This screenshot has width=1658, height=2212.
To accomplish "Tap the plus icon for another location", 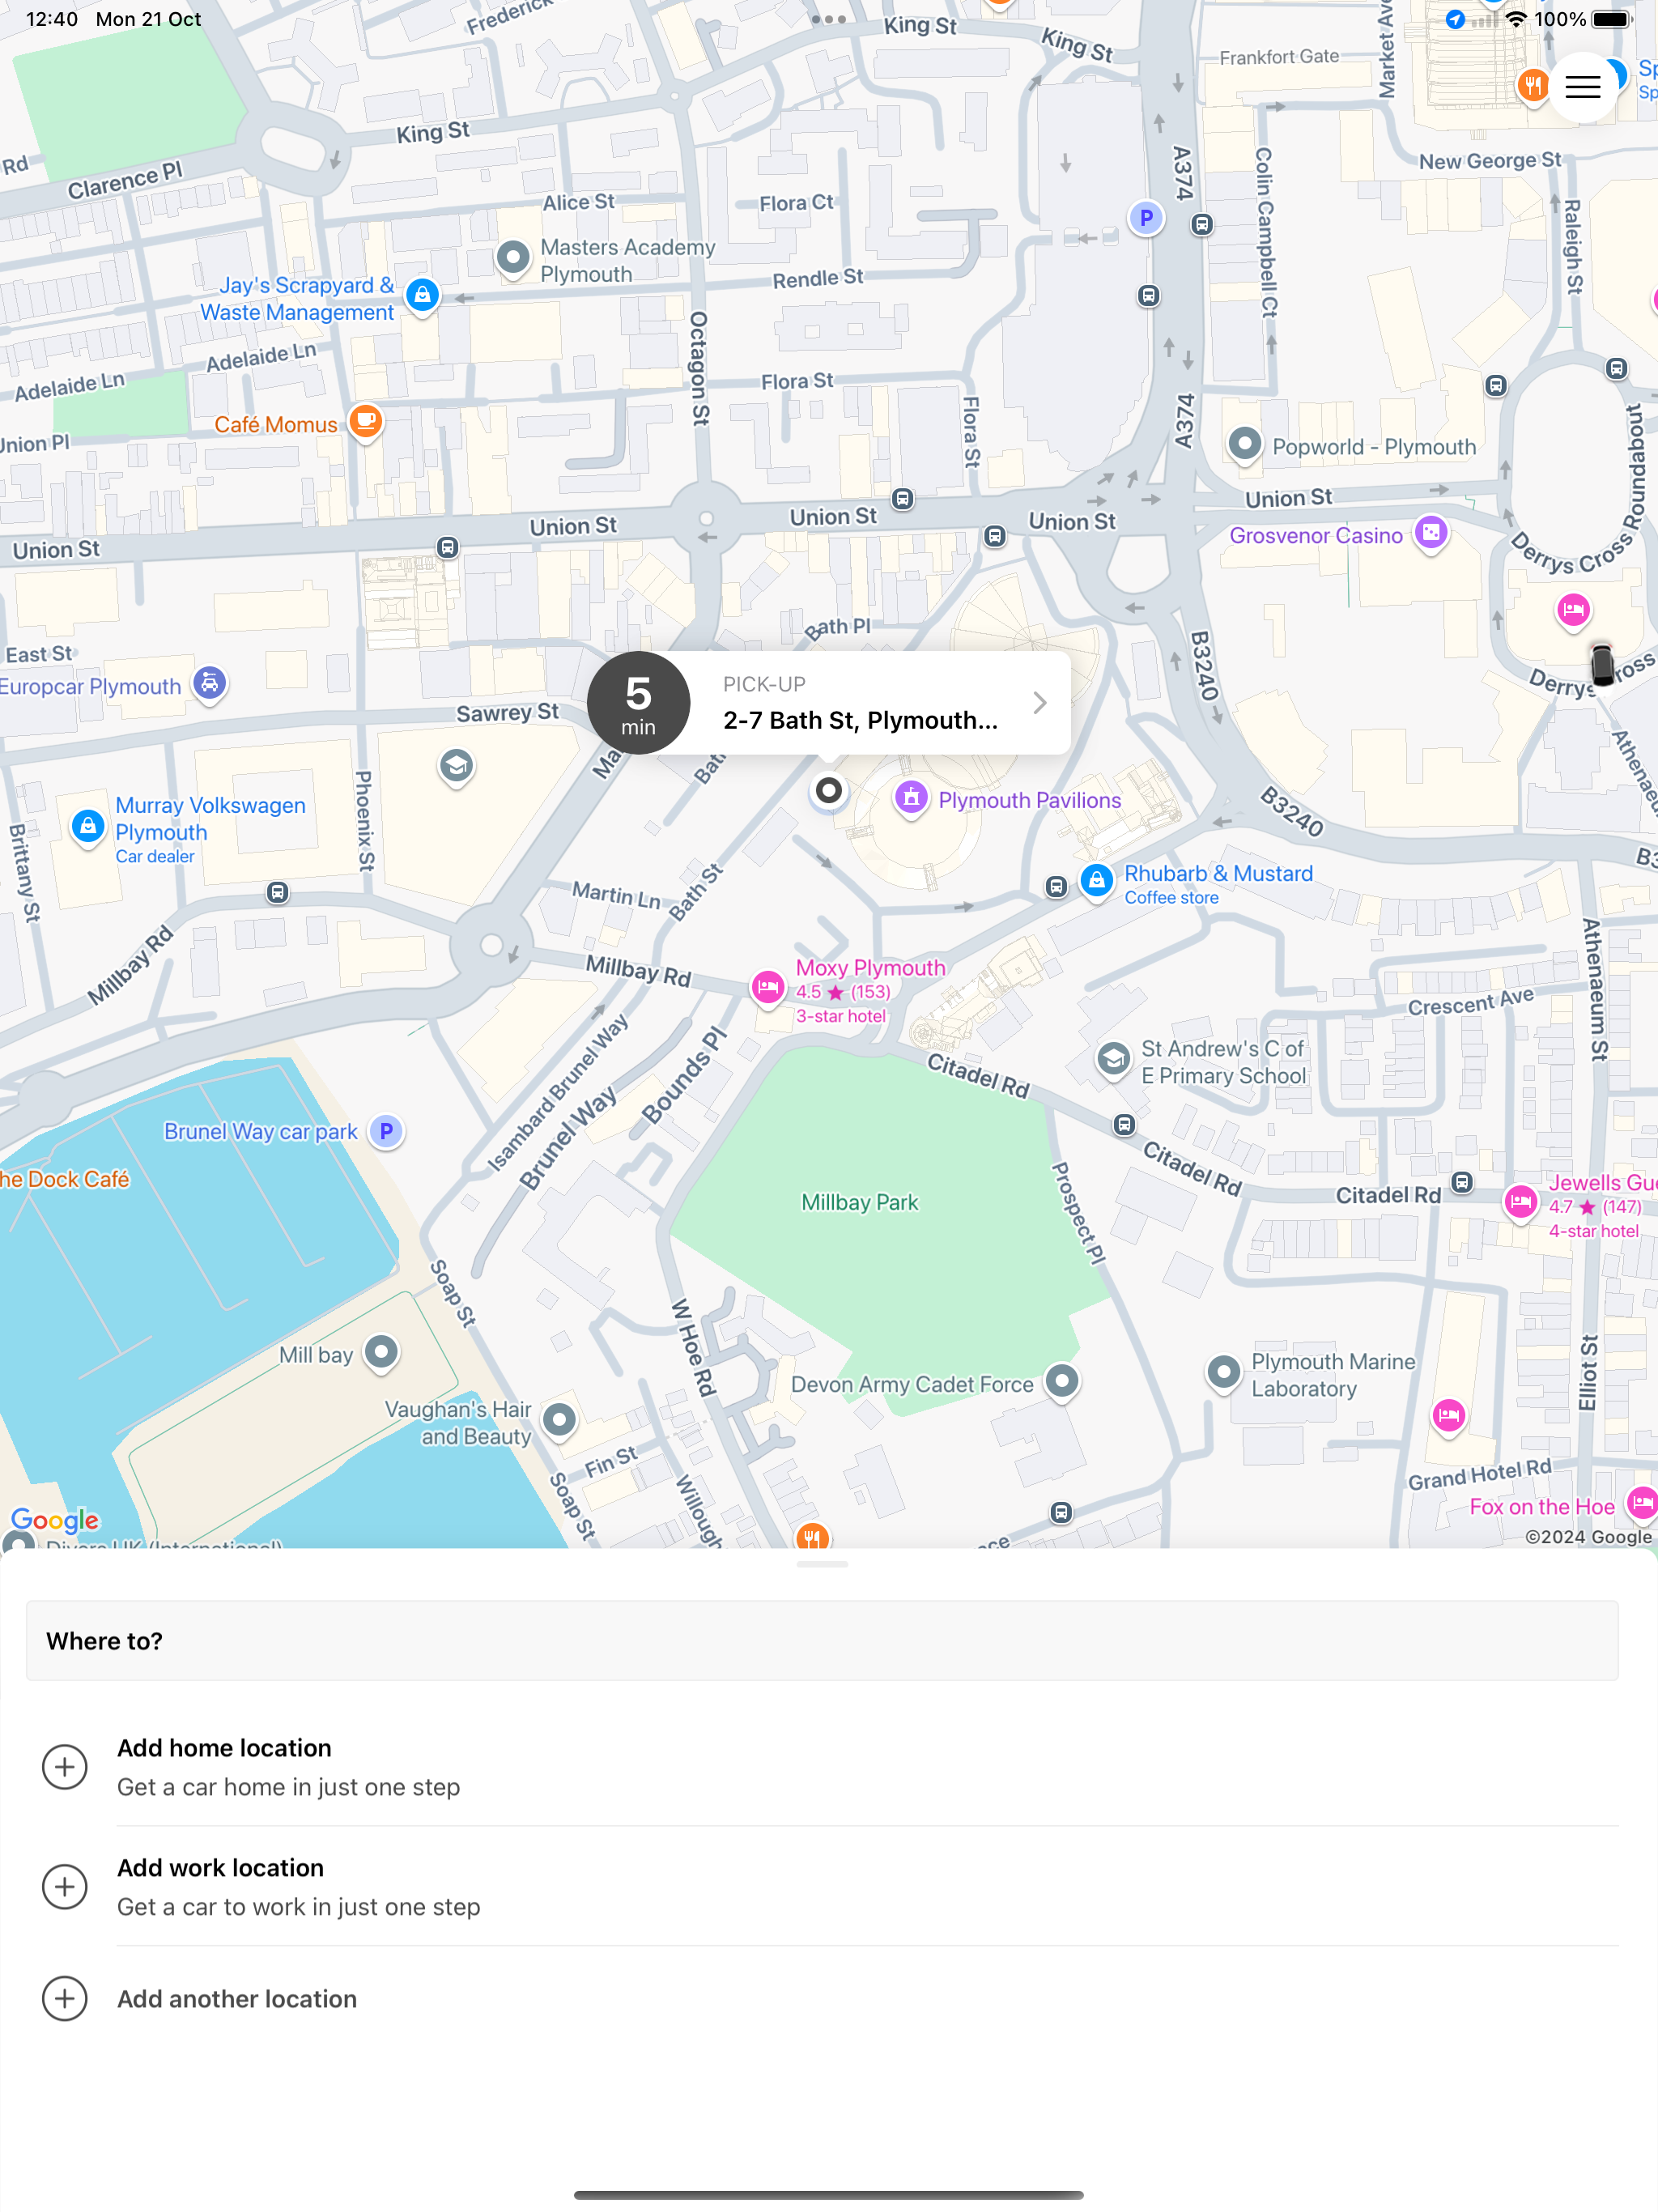I will click(x=65, y=1999).
